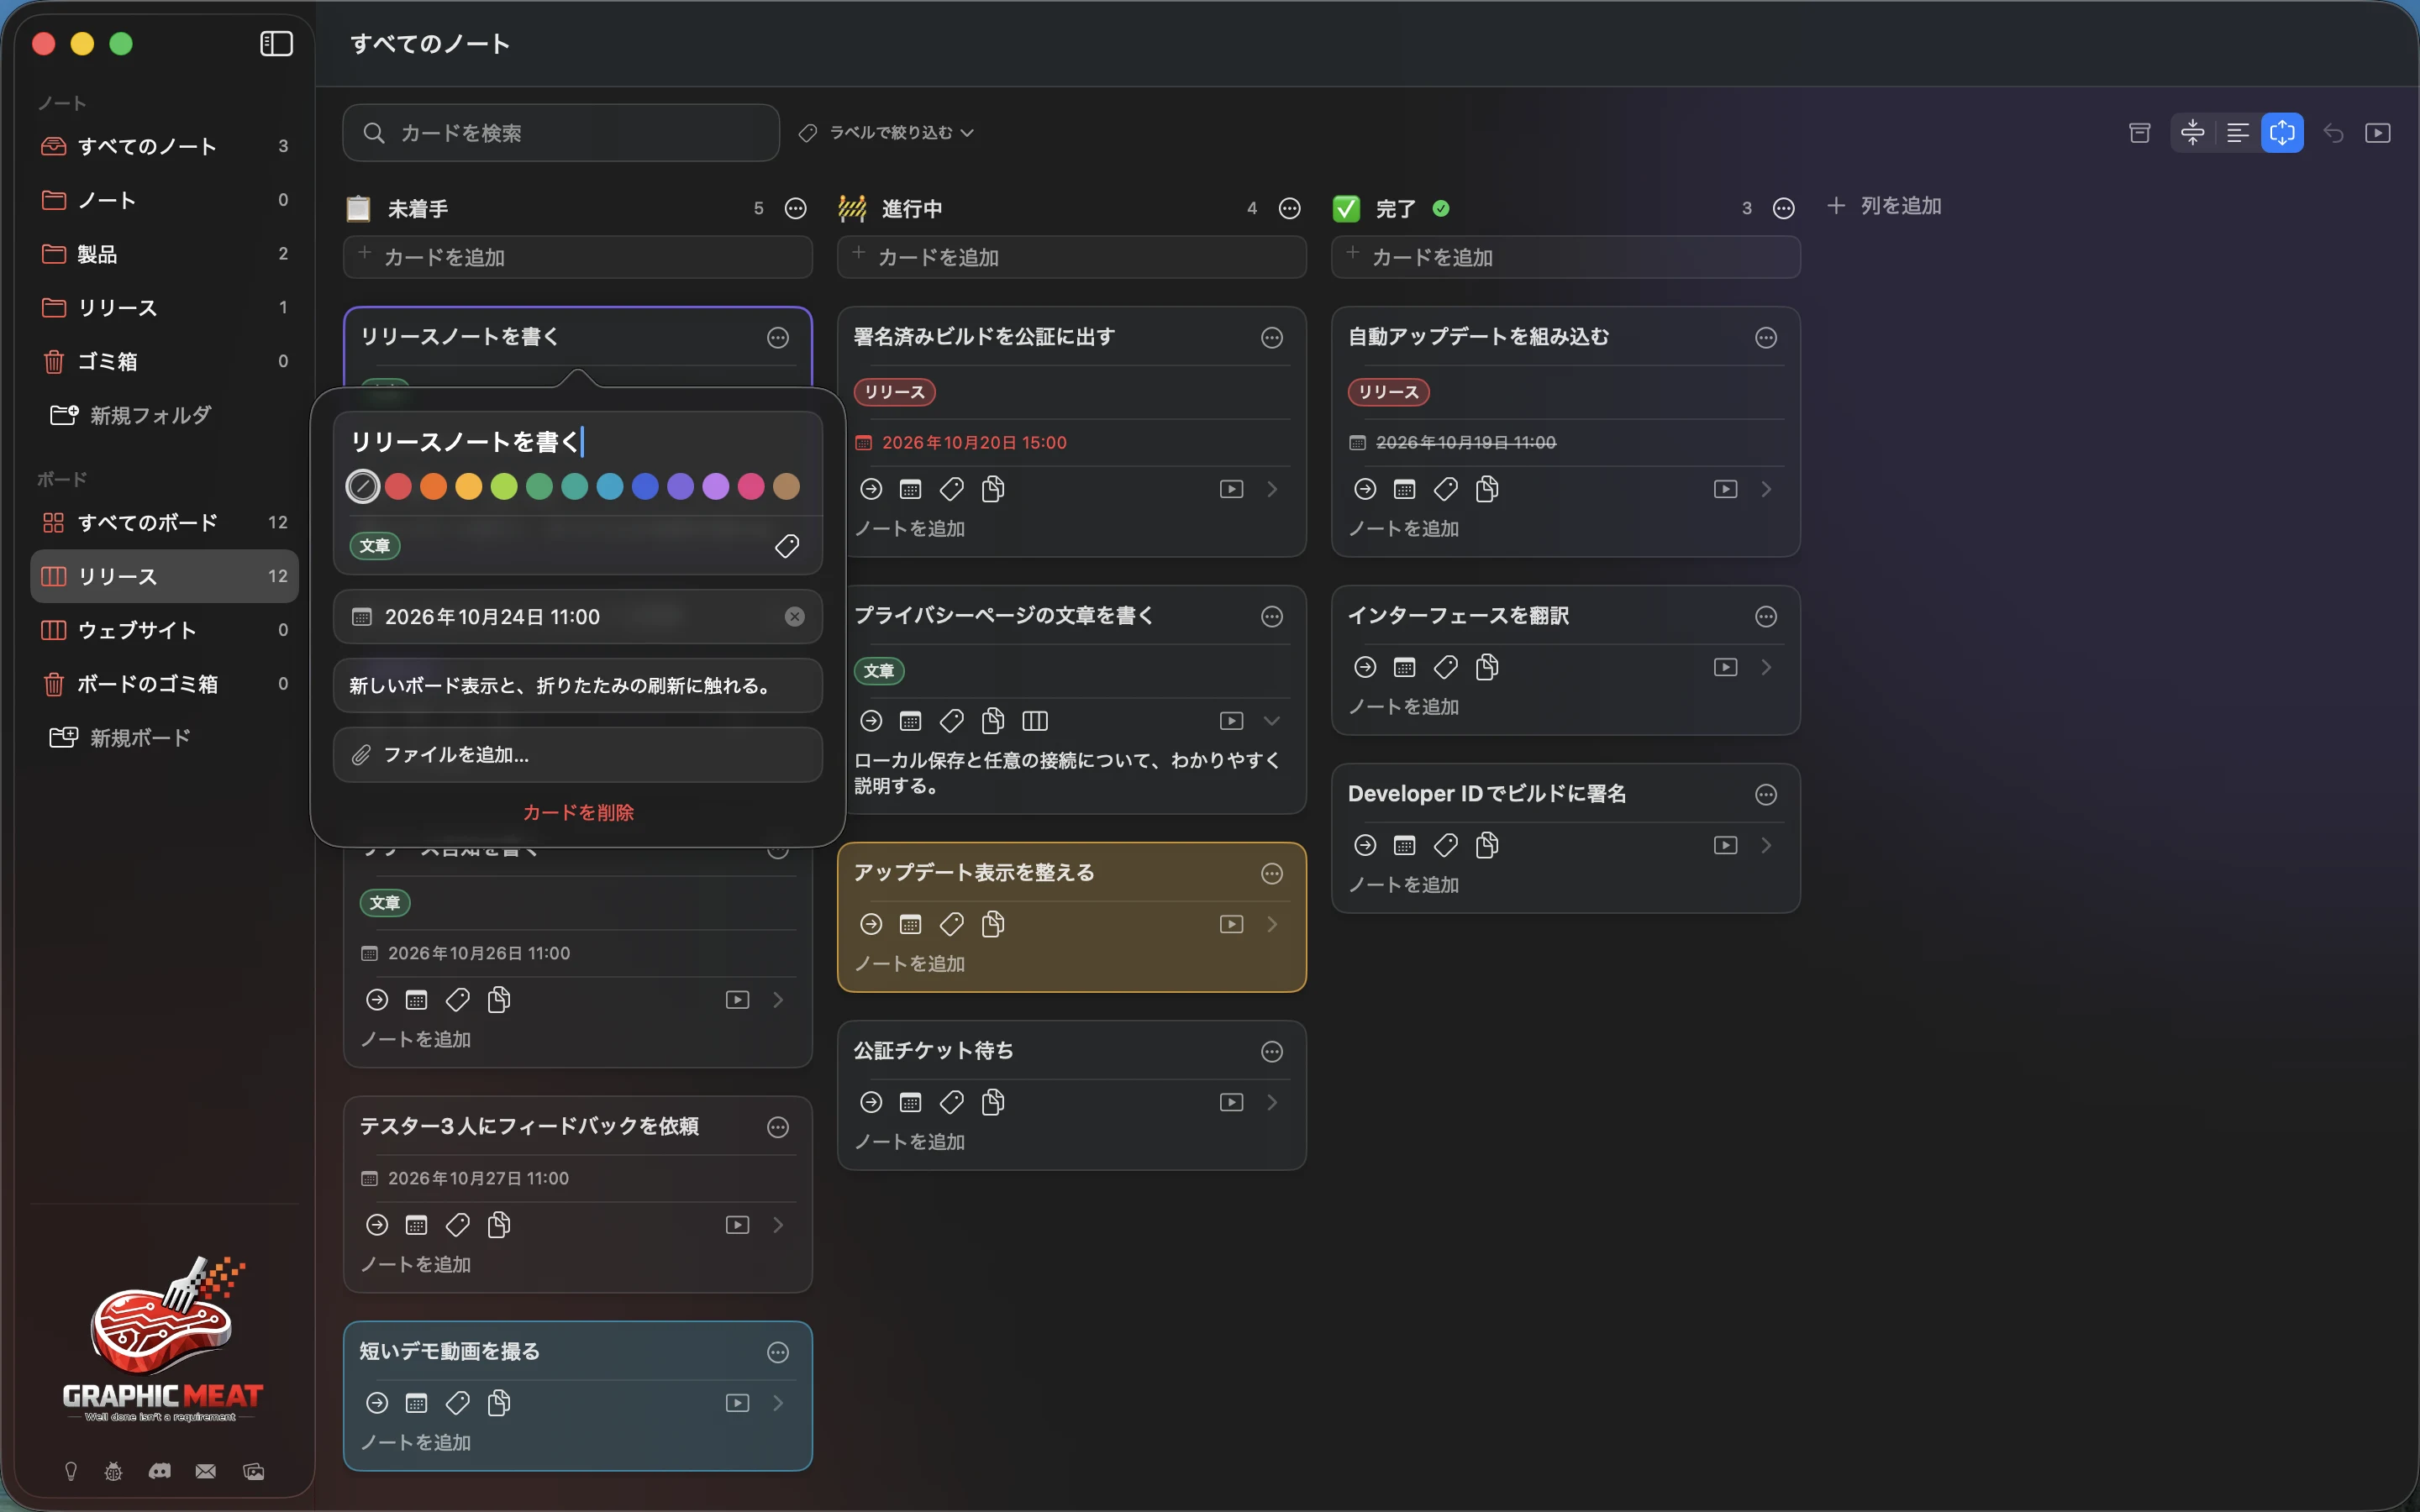Click 列を追加 to add a column
The height and width of the screenshot is (1512, 2420).
(x=1884, y=206)
